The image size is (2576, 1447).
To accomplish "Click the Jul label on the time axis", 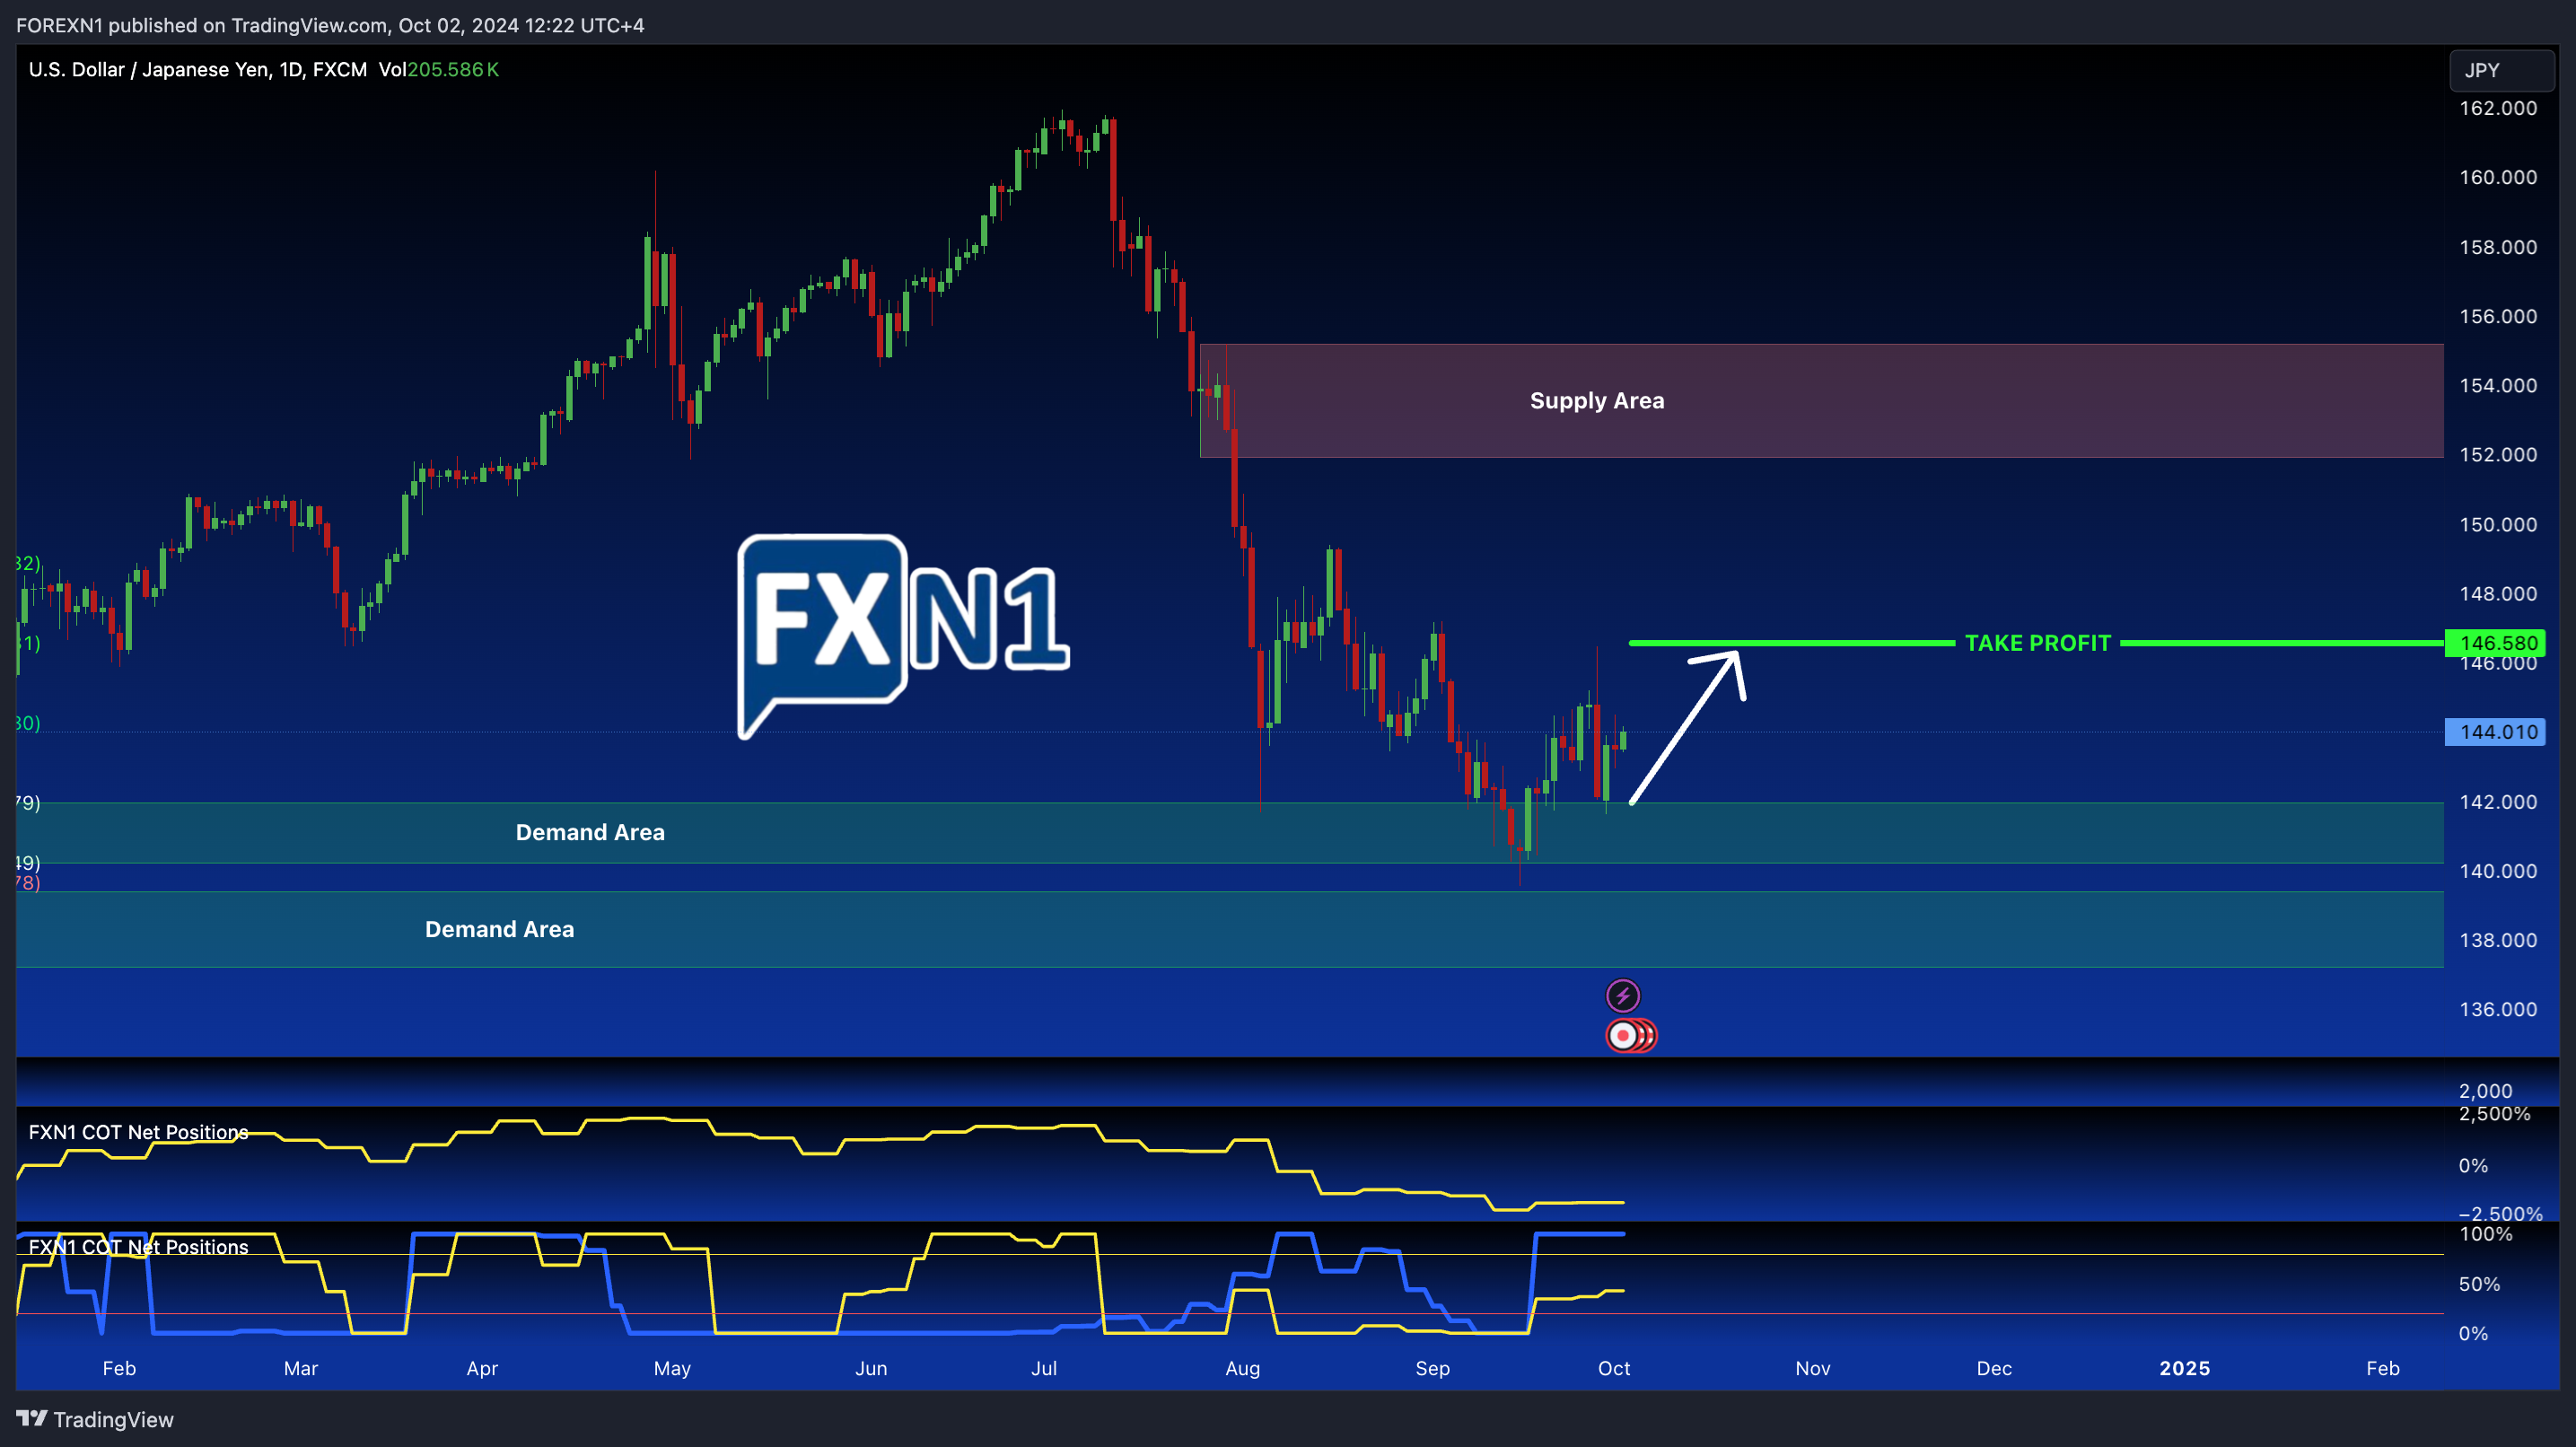I will click(1044, 1368).
